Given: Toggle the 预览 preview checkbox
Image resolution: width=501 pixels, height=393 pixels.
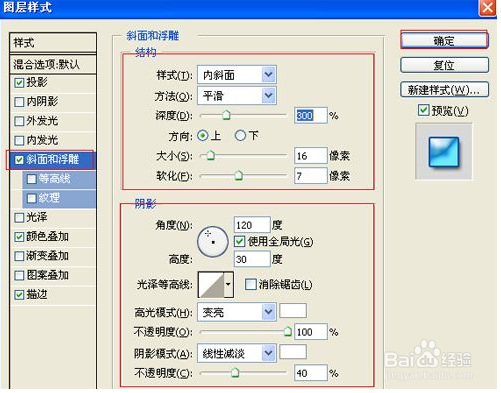Looking at the screenshot, I should pyautogui.click(x=423, y=110).
